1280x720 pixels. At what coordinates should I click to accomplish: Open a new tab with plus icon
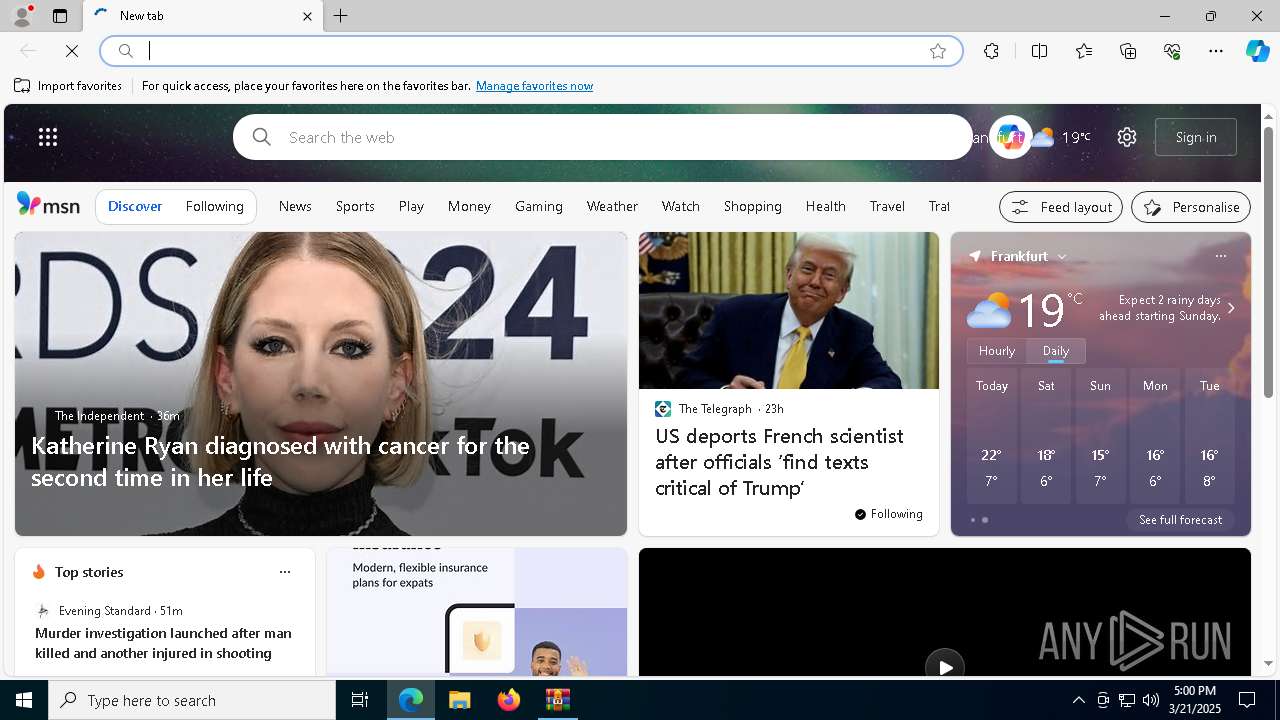[x=341, y=16]
